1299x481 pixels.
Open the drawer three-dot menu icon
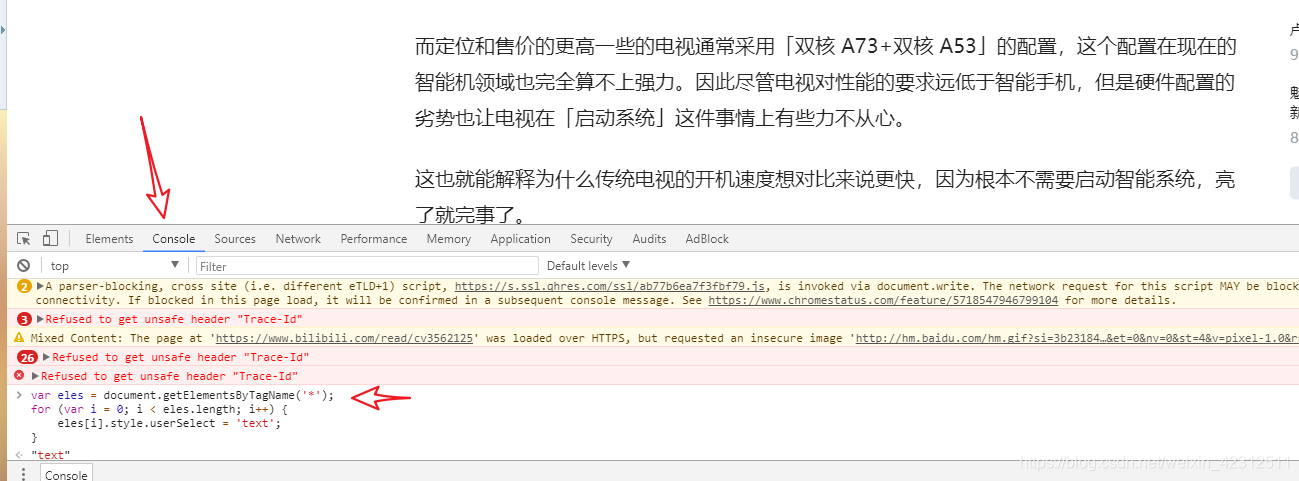[22, 475]
